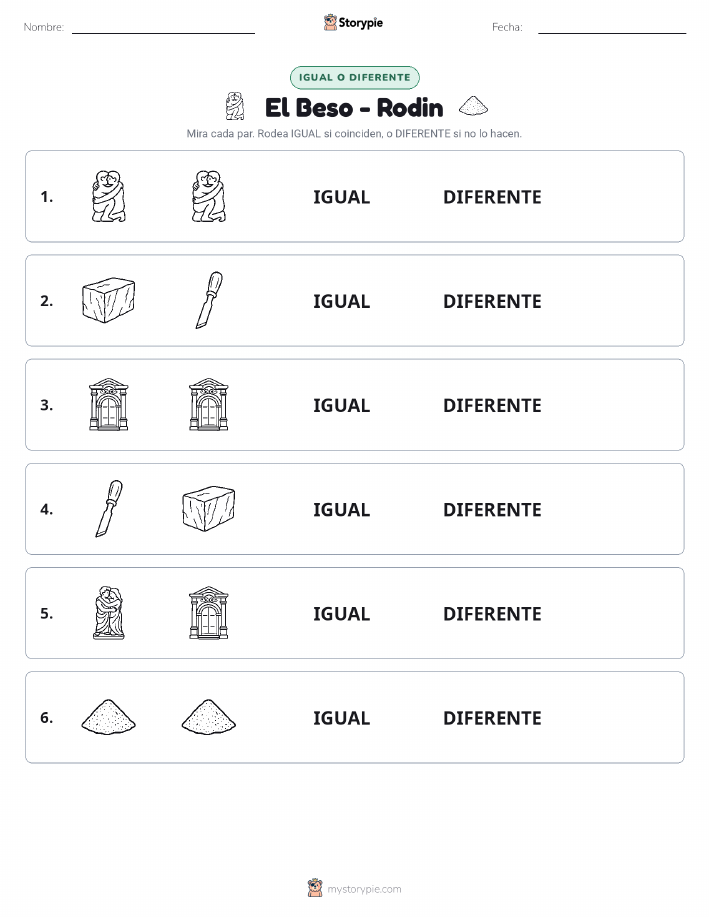Click the IGUAL O DIFERENTE green badge
Image resolution: width=709 pixels, height=917 pixels.
click(x=354, y=77)
